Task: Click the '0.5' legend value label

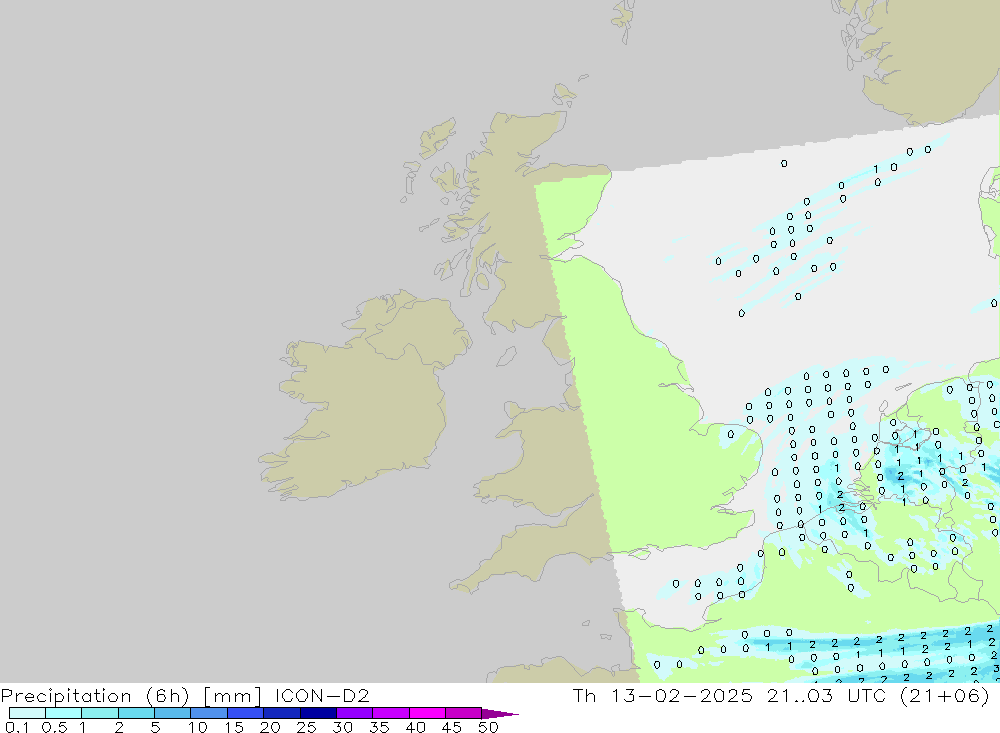Action: tap(54, 727)
